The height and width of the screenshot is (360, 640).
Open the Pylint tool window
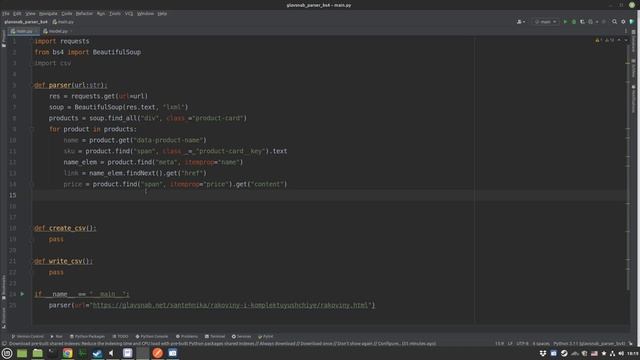266,336
